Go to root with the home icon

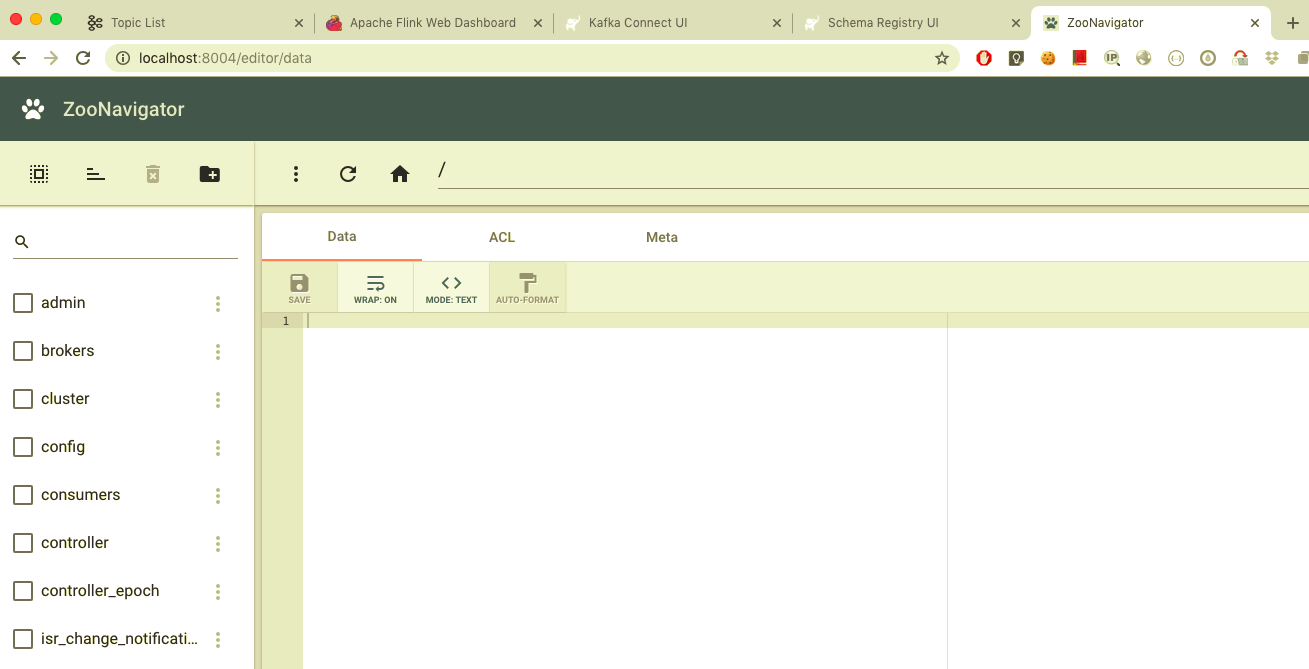click(x=400, y=174)
